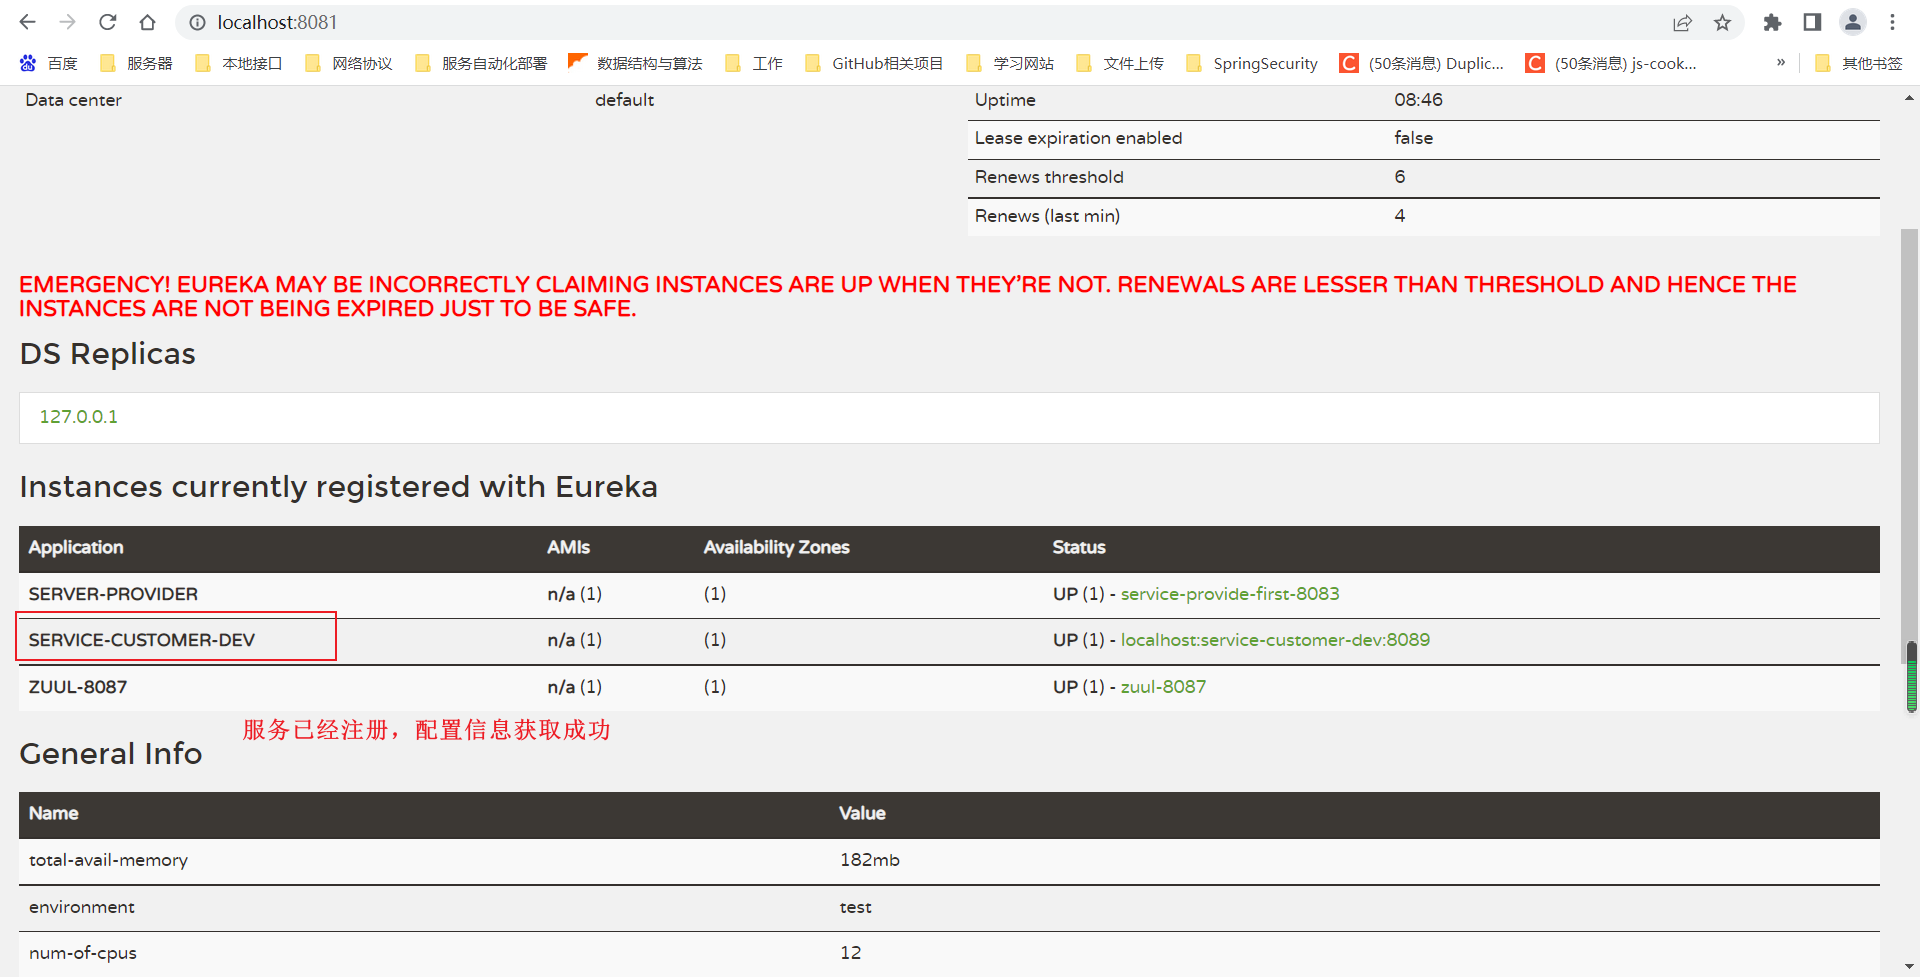Click the AMIs column header
This screenshot has height=977, width=1920.
click(568, 547)
